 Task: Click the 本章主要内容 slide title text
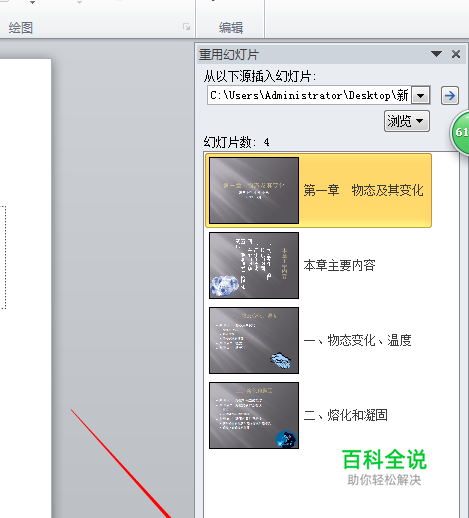coord(339,265)
